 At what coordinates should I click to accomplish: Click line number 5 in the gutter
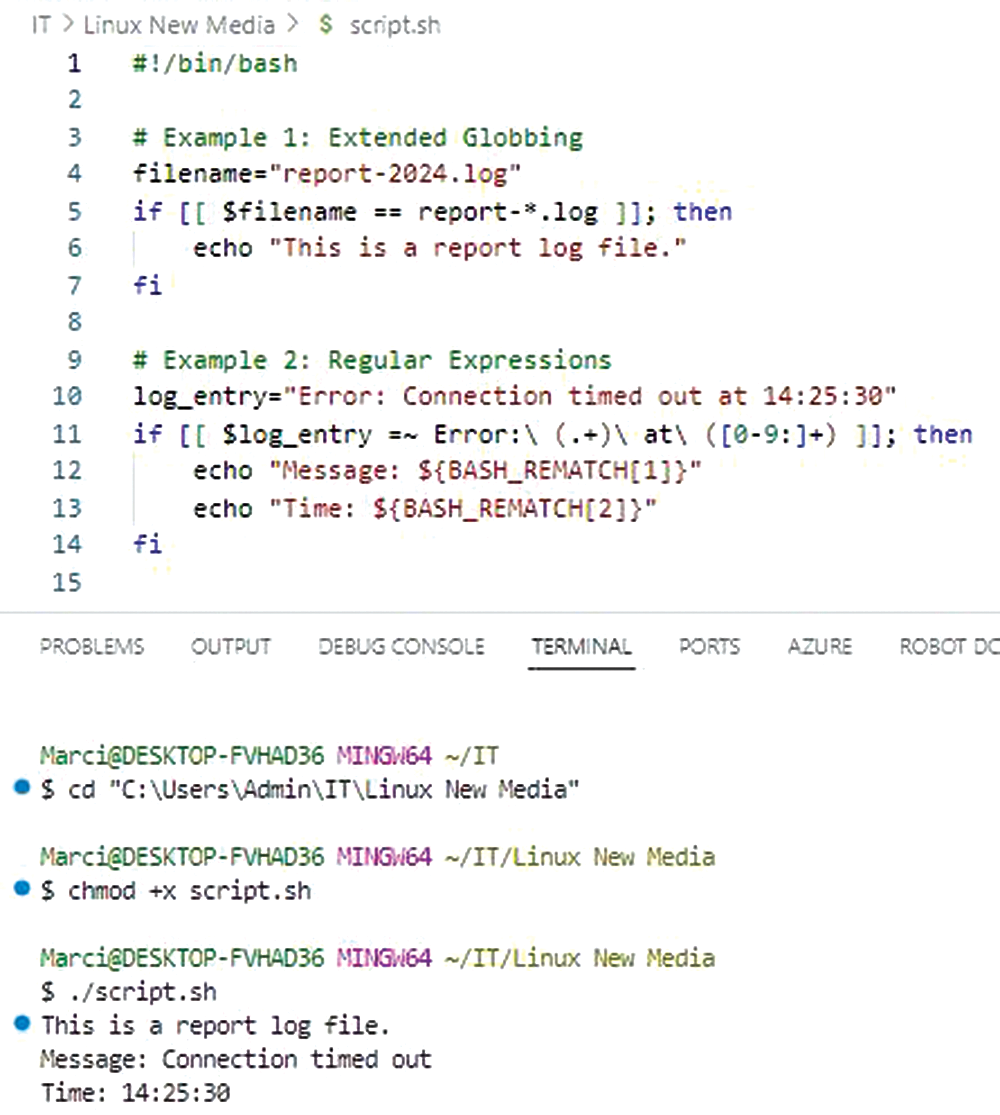(x=75, y=211)
